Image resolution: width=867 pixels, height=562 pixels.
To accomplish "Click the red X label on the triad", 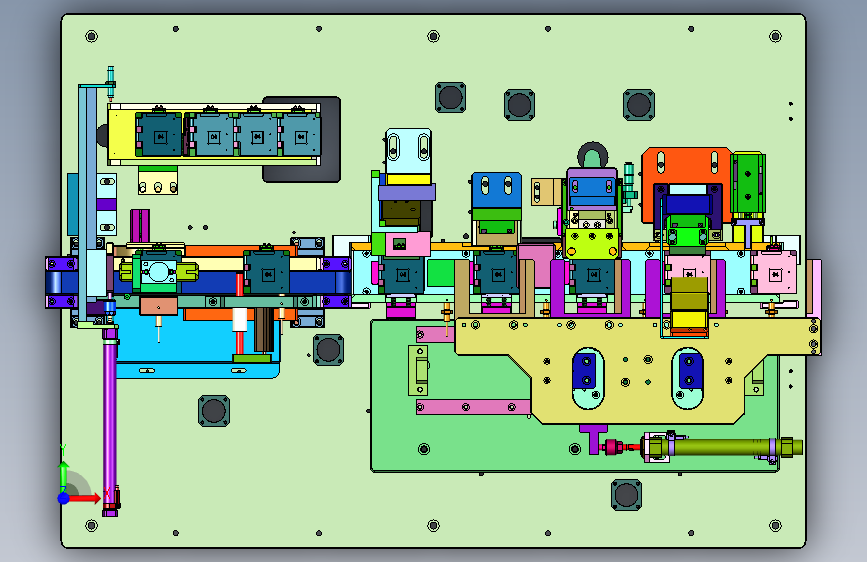I will (107, 492).
